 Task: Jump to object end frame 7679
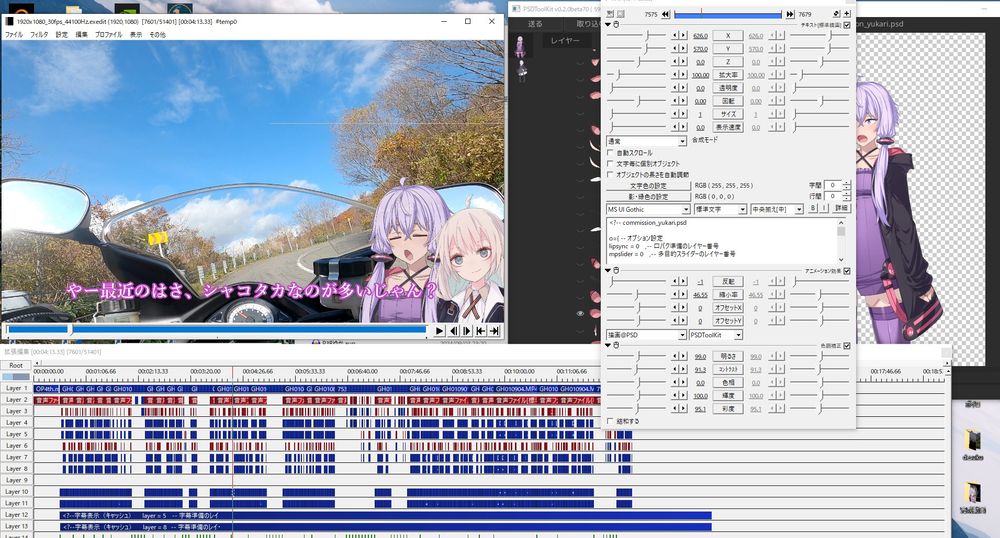point(790,14)
